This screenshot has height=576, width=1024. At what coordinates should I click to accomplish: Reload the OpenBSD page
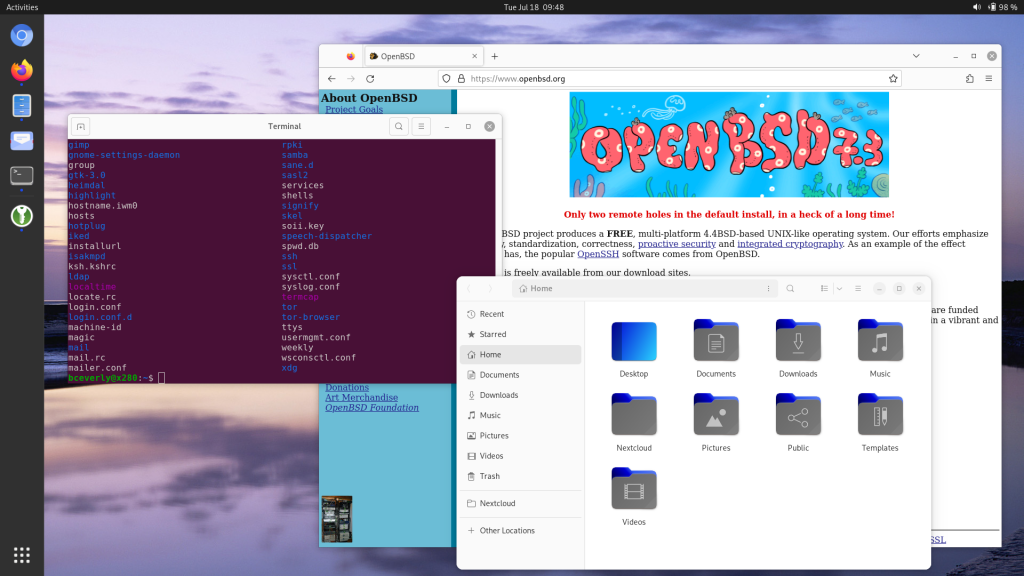(x=370, y=78)
